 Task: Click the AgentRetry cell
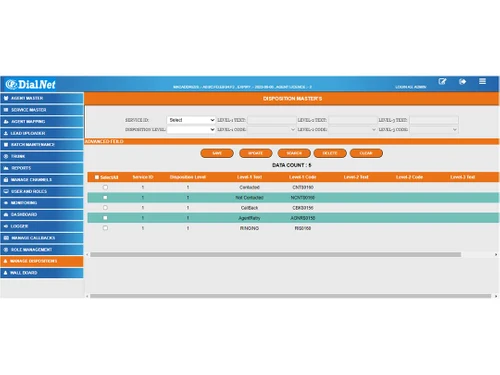point(249,218)
